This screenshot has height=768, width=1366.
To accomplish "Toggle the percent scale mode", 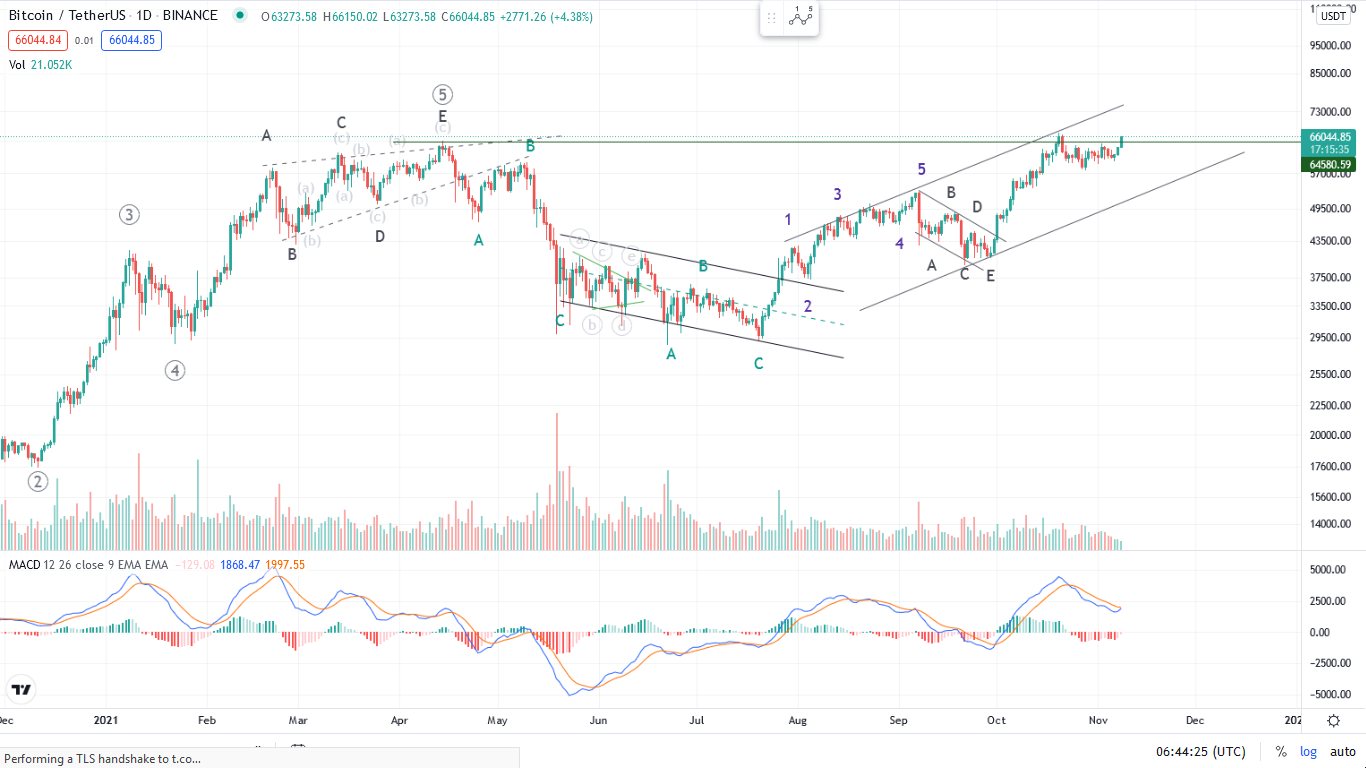I will click(x=1281, y=751).
